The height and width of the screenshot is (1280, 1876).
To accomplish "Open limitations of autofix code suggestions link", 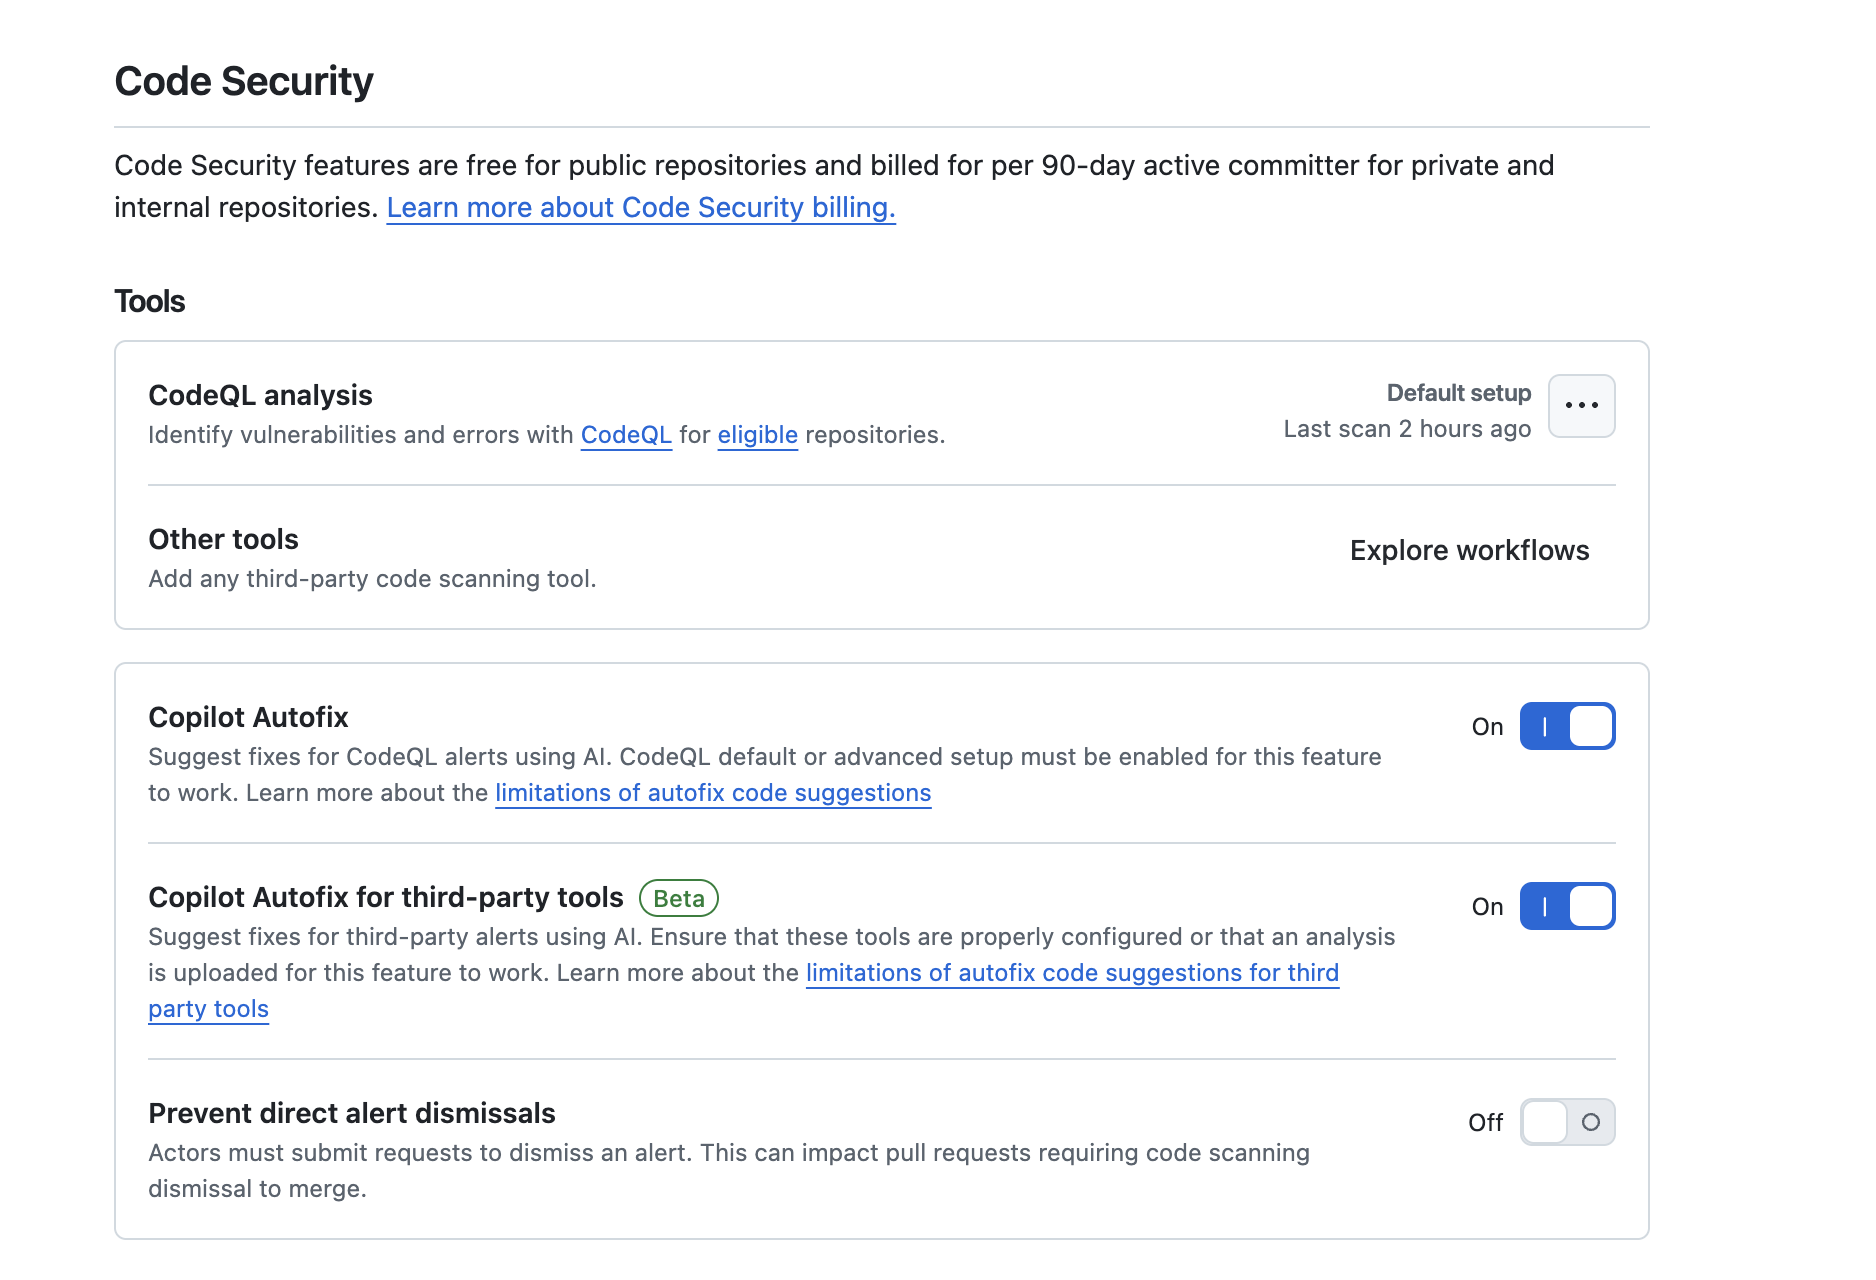I will (x=713, y=793).
